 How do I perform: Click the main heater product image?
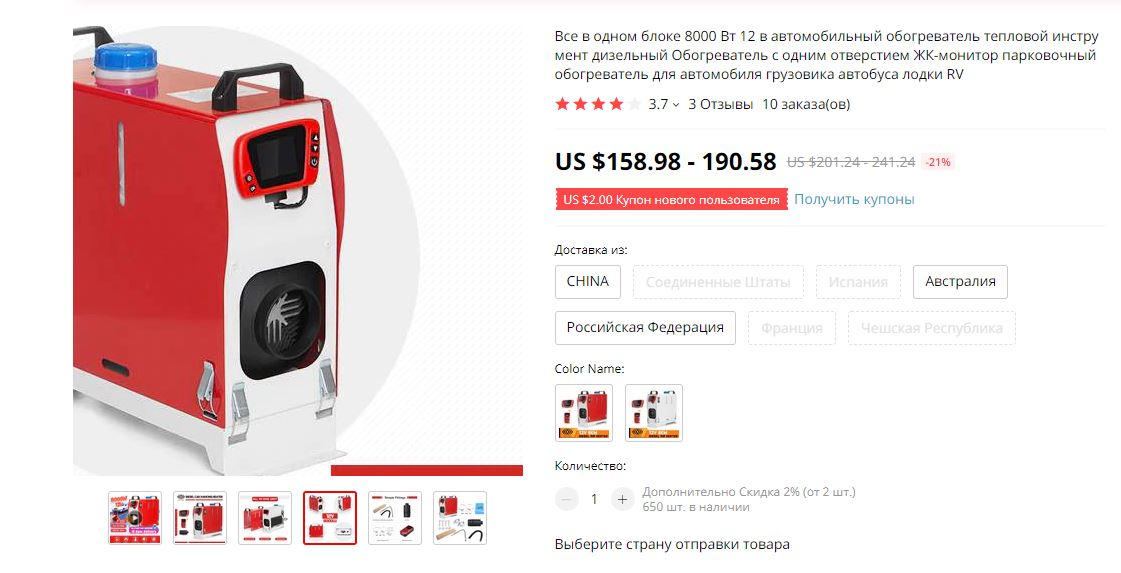(x=298, y=250)
